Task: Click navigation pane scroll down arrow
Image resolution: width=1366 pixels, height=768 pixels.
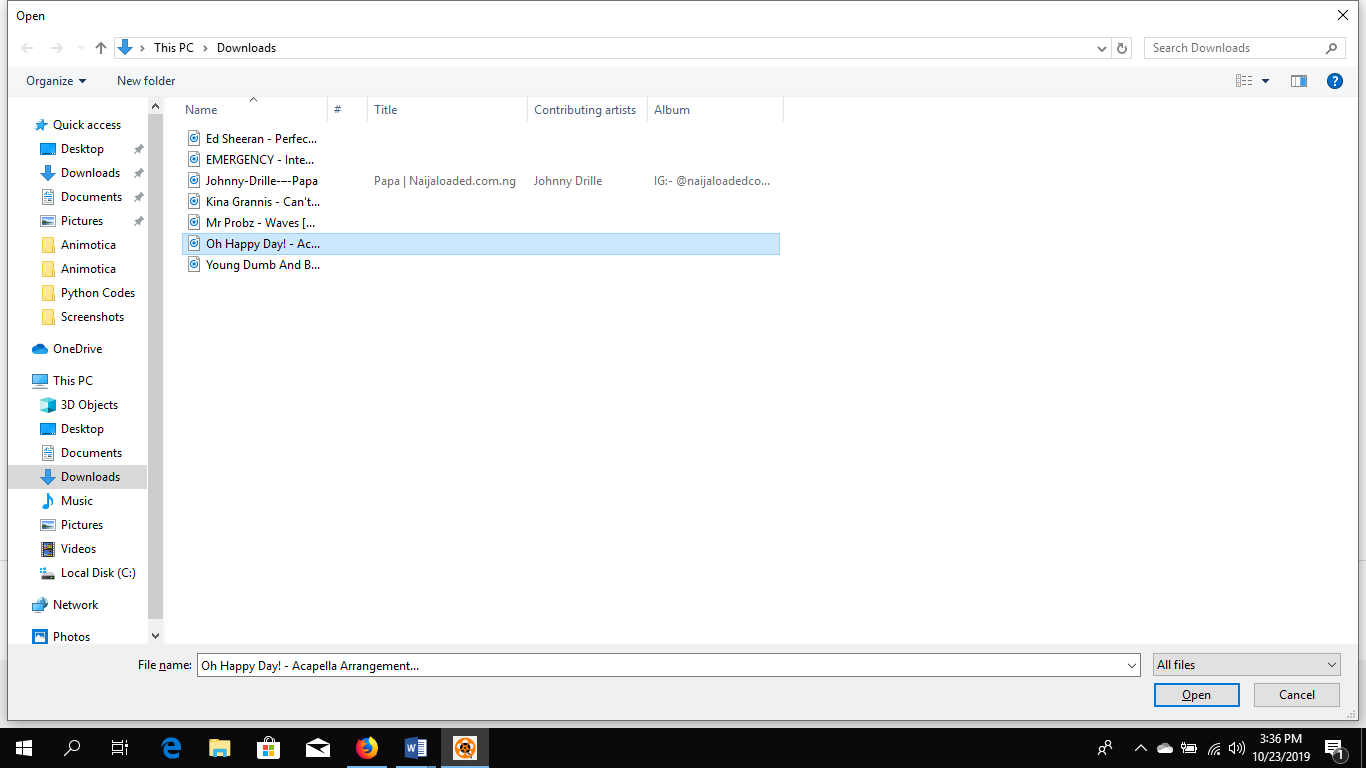Action: [x=155, y=635]
